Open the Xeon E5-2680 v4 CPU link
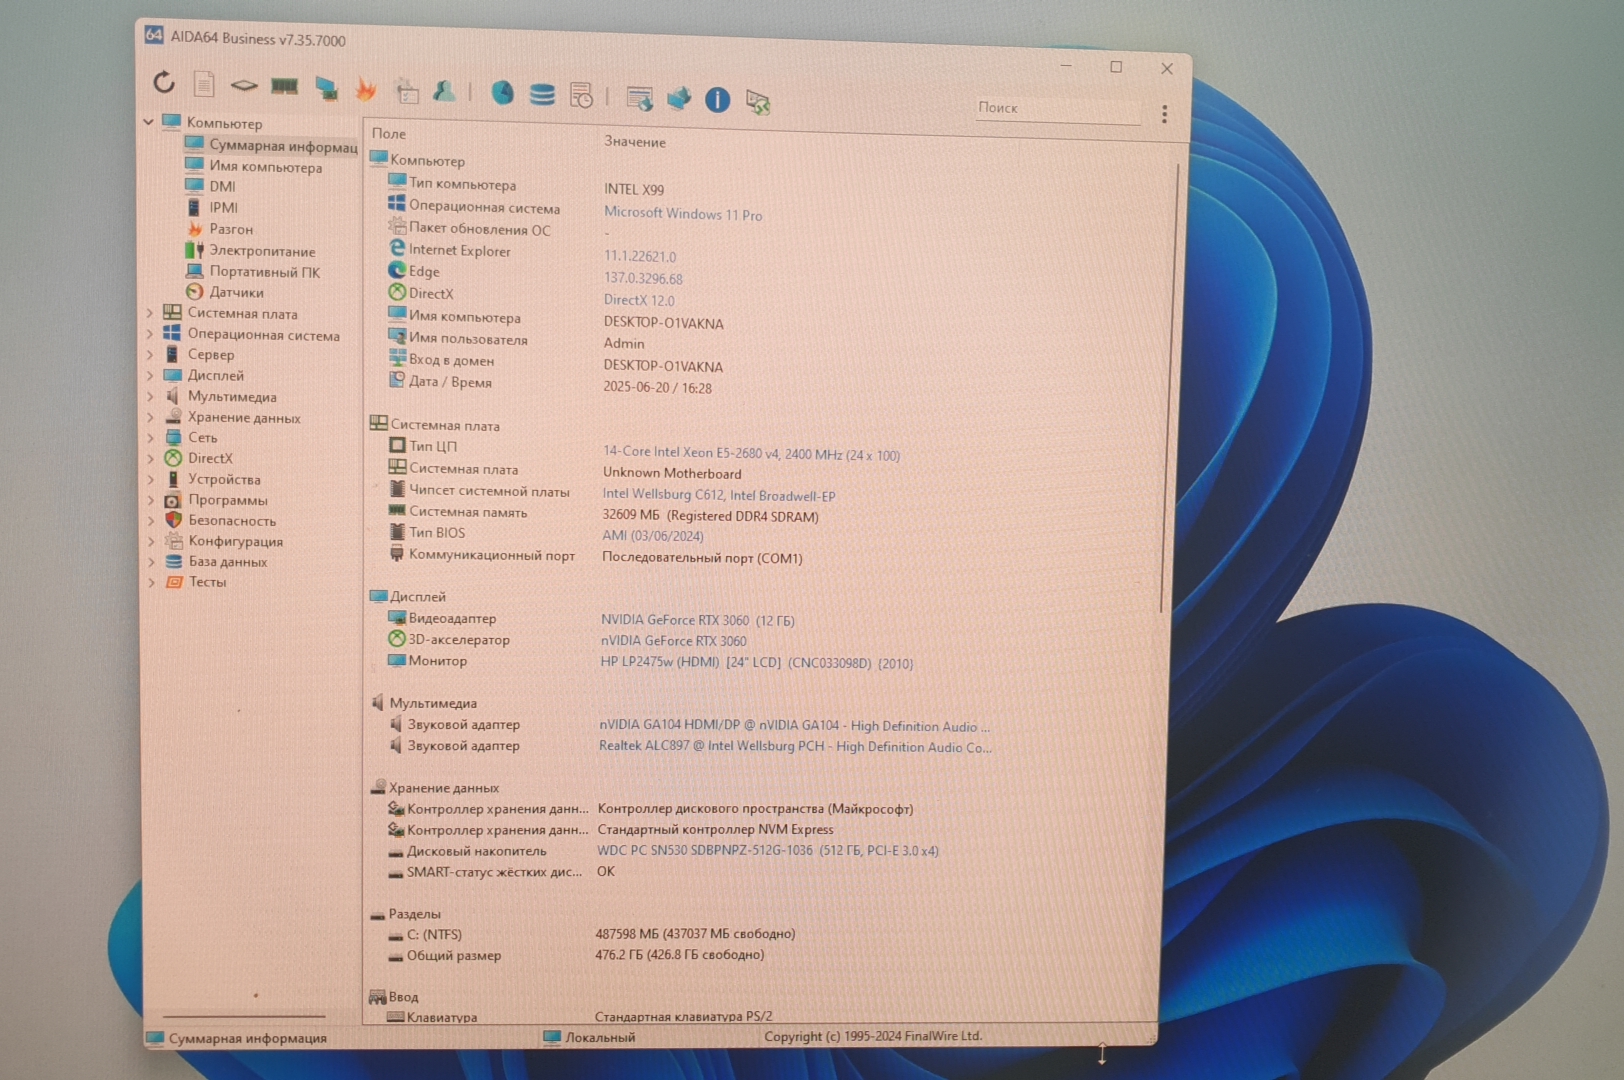 [x=751, y=454]
